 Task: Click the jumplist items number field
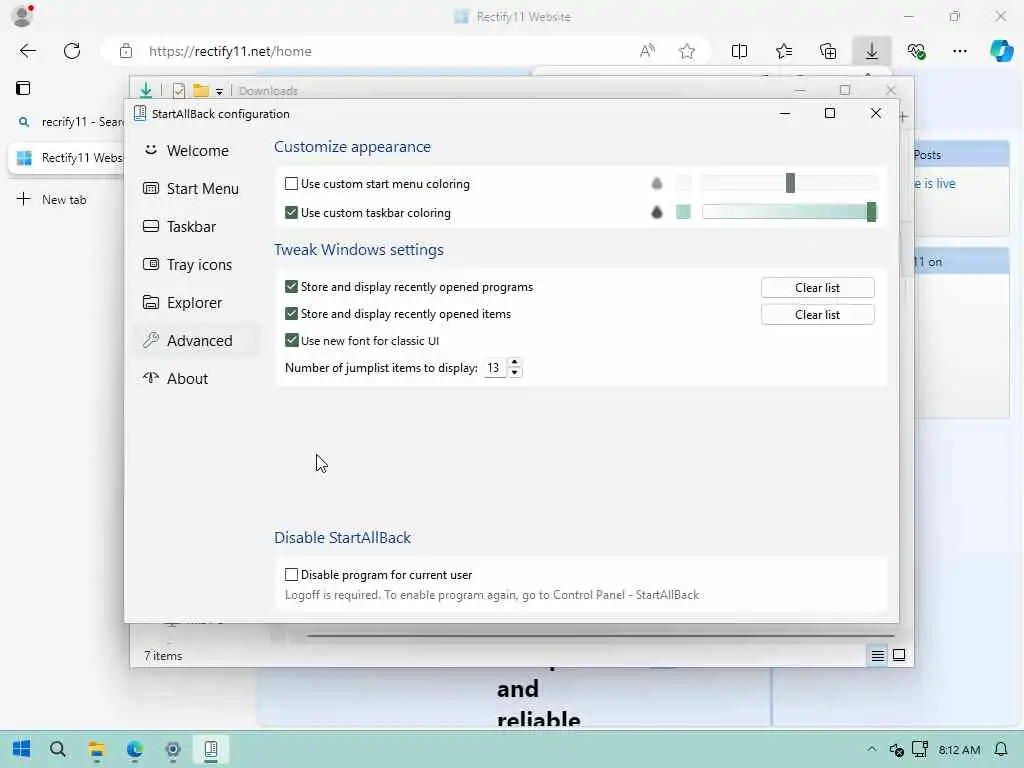tap(494, 368)
